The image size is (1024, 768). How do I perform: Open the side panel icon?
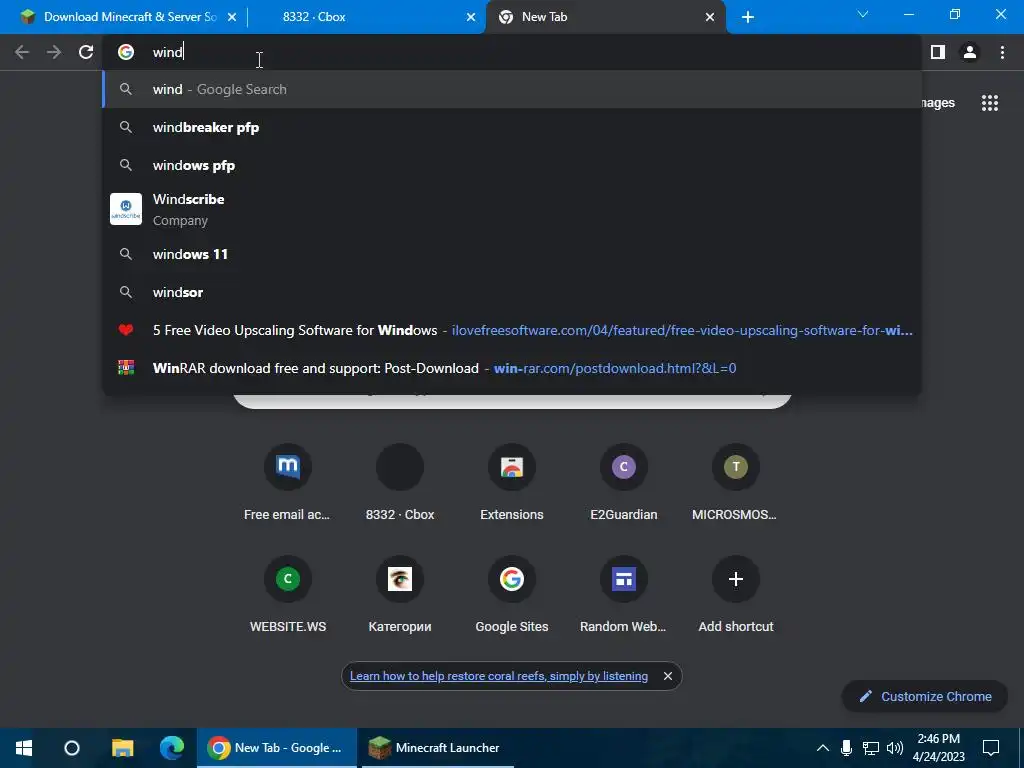click(x=938, y=52)
